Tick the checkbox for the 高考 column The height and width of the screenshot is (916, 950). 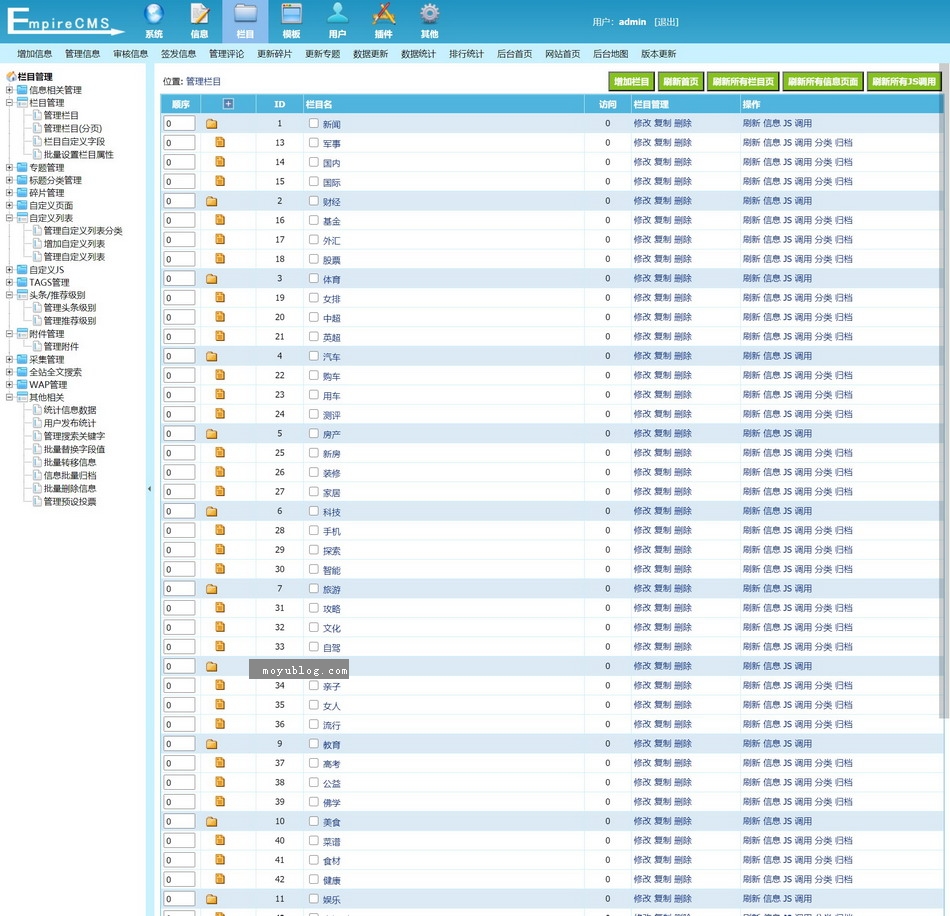313,763
